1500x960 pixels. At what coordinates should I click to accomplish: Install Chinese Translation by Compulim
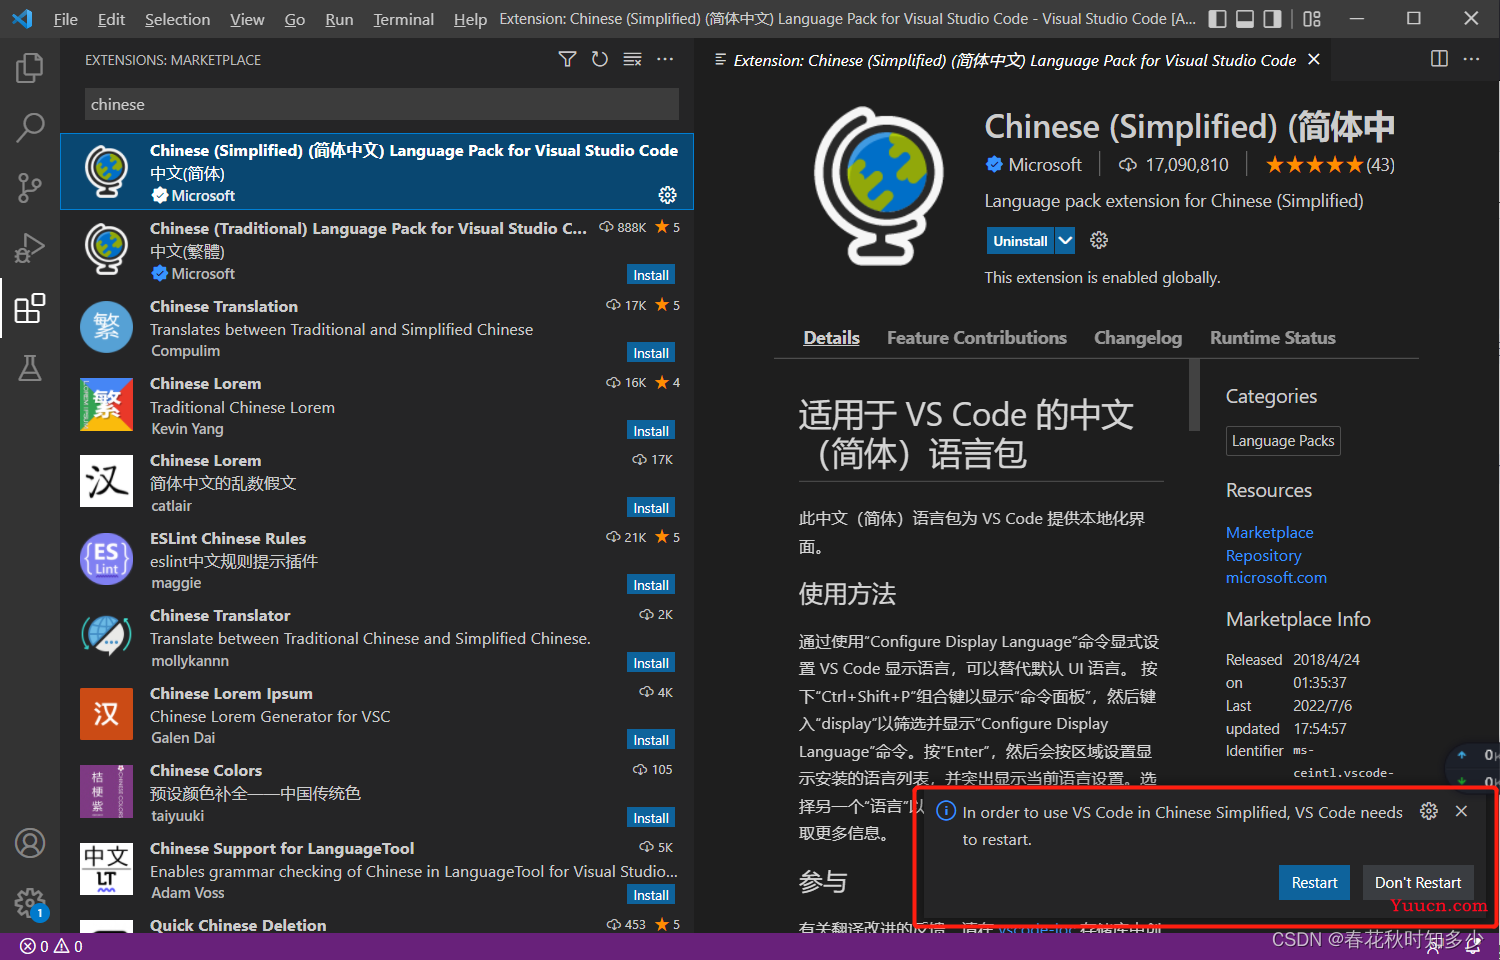(x=651, y=353)
